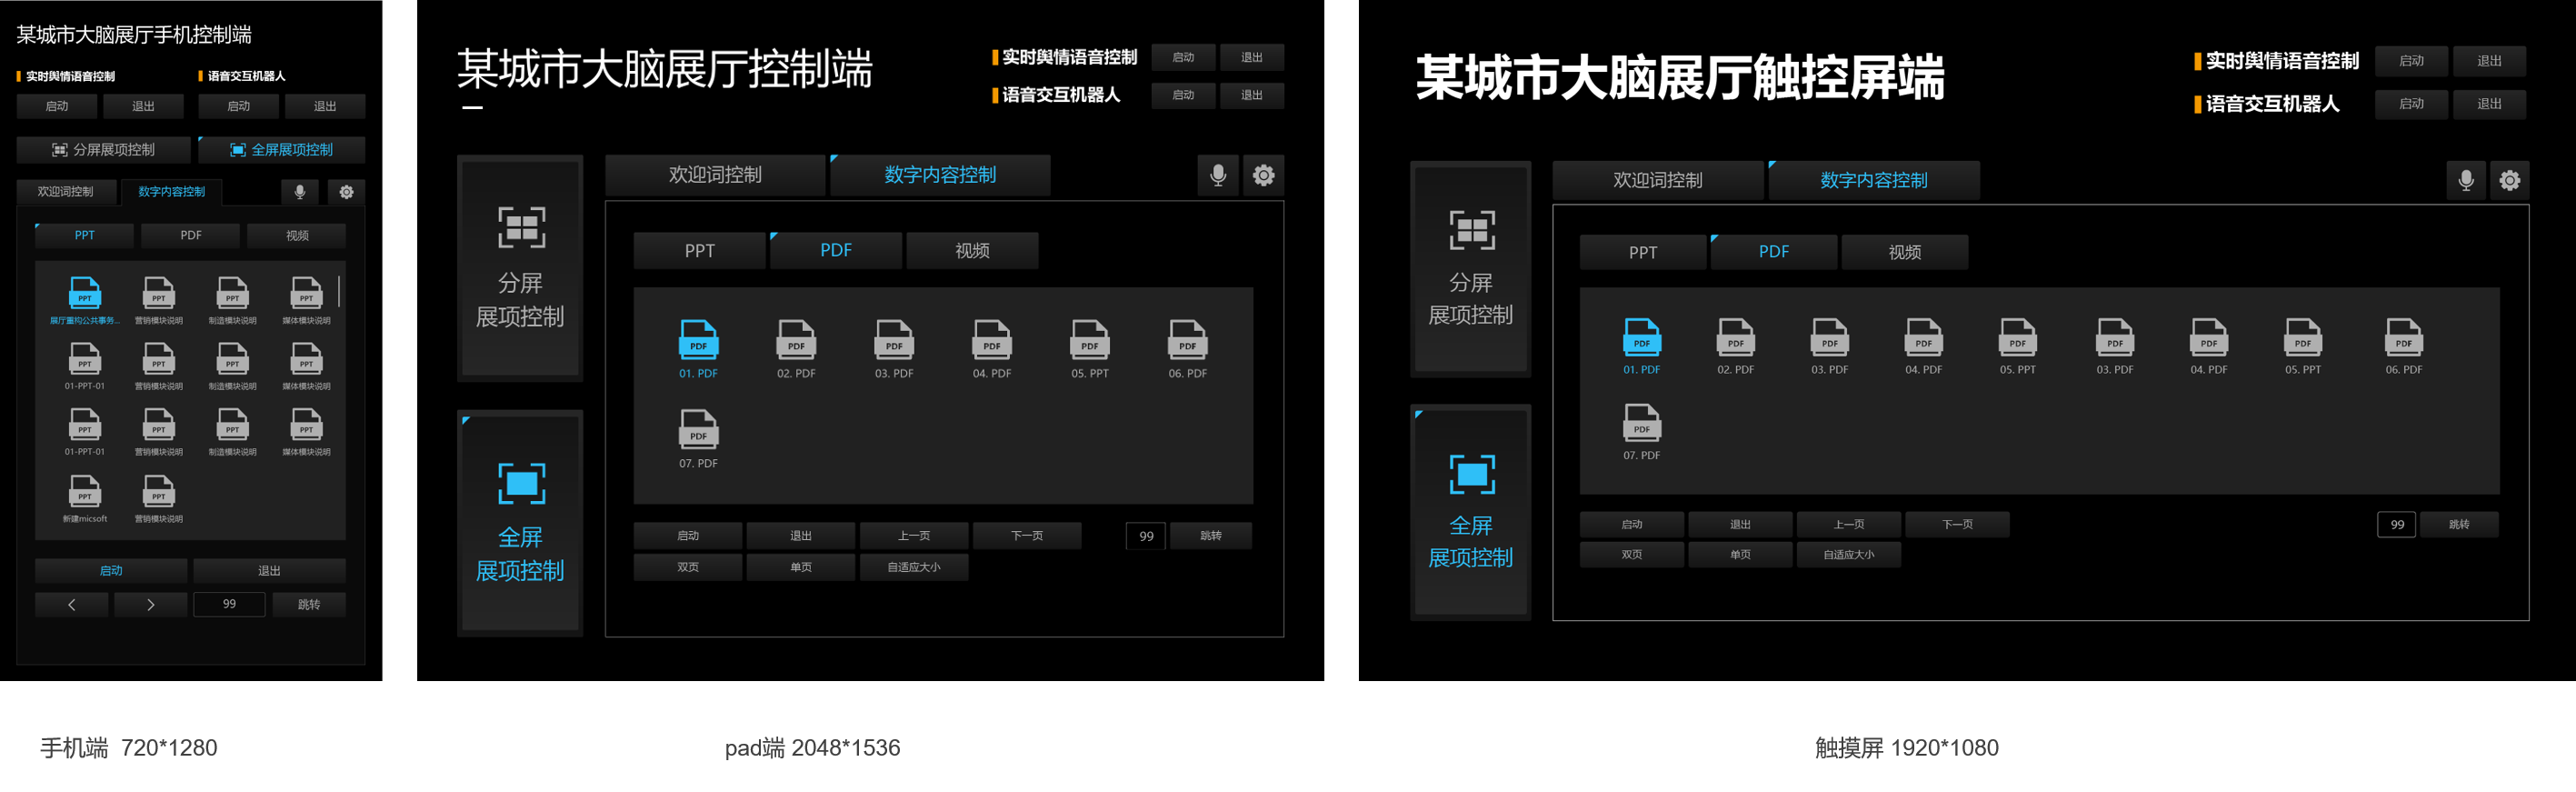Select 06. PDF file in touch screen panel

pos(2404,346)
